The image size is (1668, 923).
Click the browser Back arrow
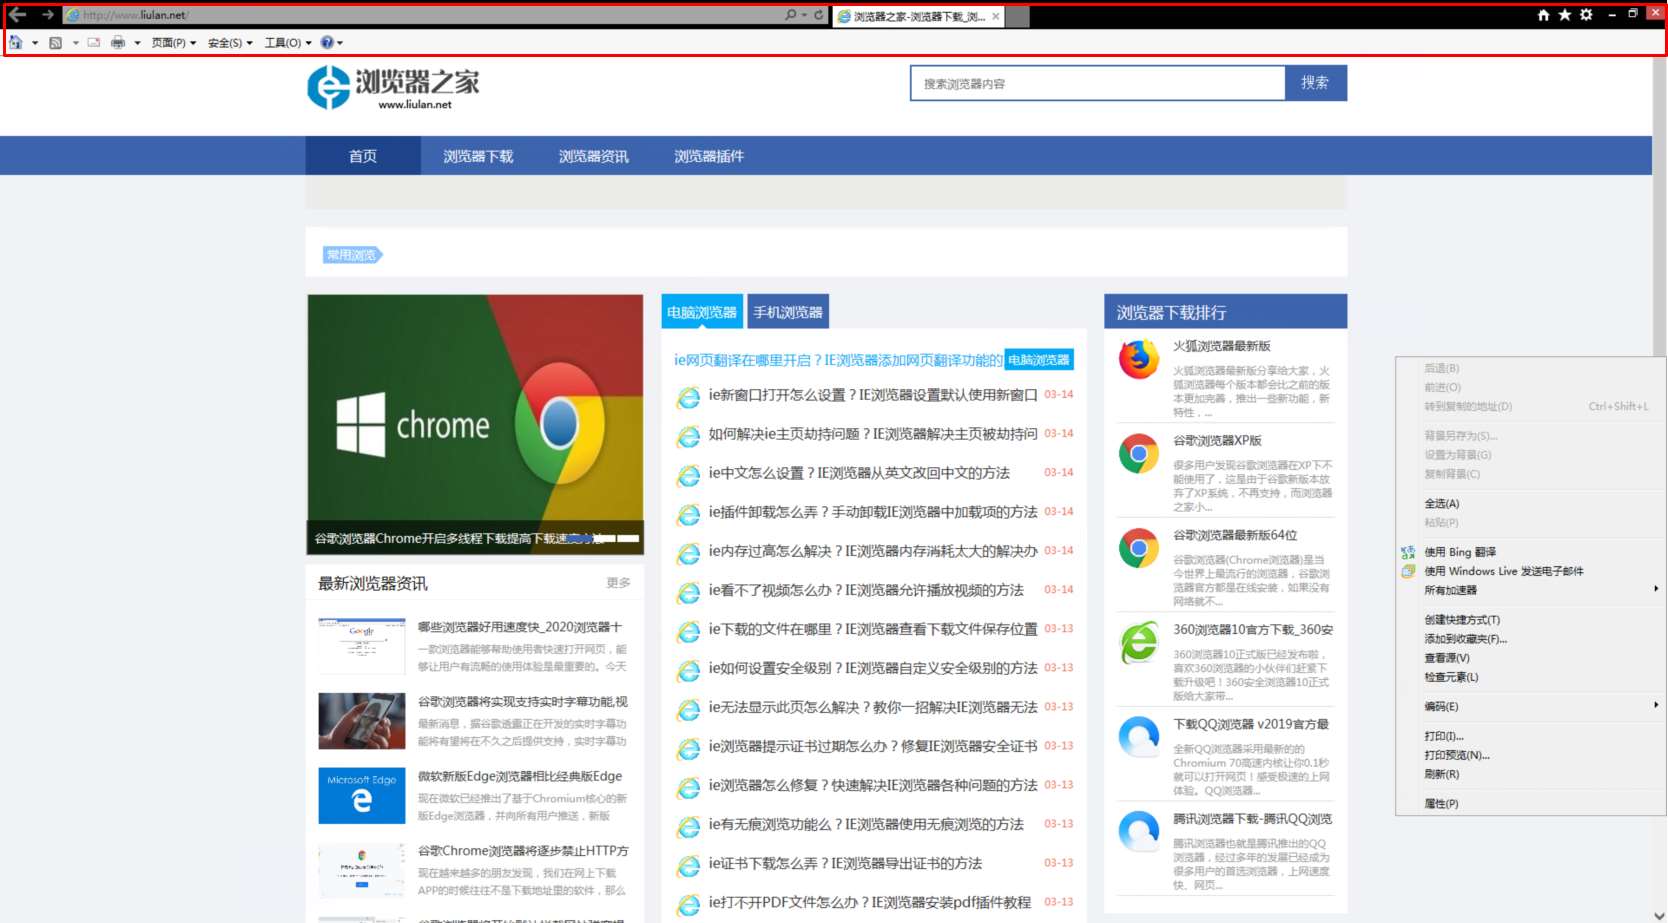tap(17, 15)
